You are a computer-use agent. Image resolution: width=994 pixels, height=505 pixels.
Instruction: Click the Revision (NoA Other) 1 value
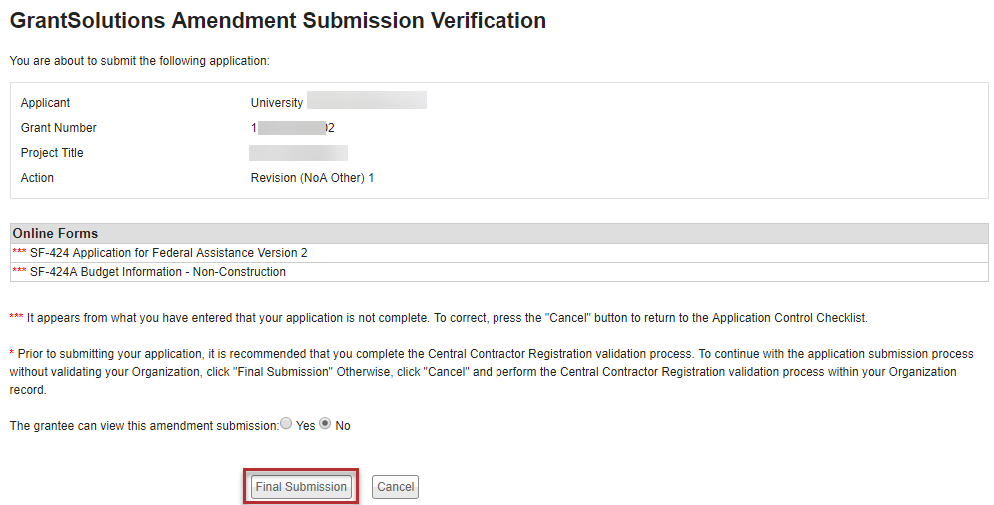coord(312,178)
